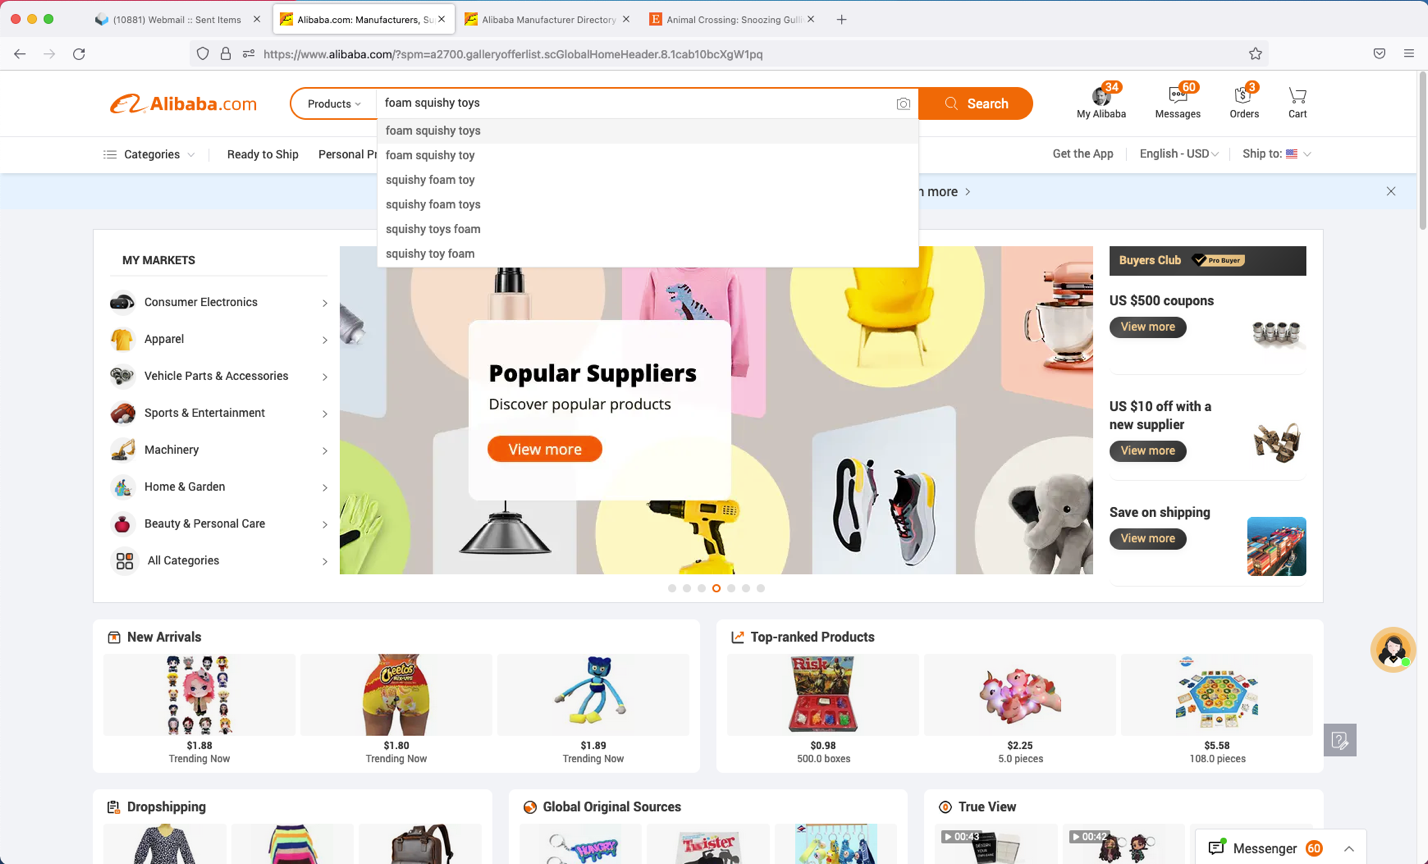
Task: Click View more under Popular Suppliers
Action: pos(545,449)
